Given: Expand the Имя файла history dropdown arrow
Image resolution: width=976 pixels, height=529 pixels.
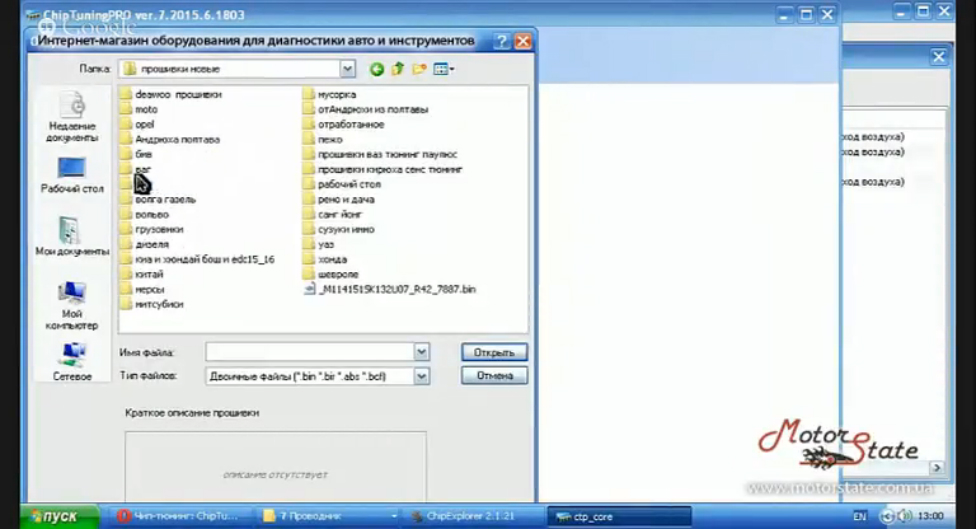Looking at the screenshot, I should (x=421, y=352).
